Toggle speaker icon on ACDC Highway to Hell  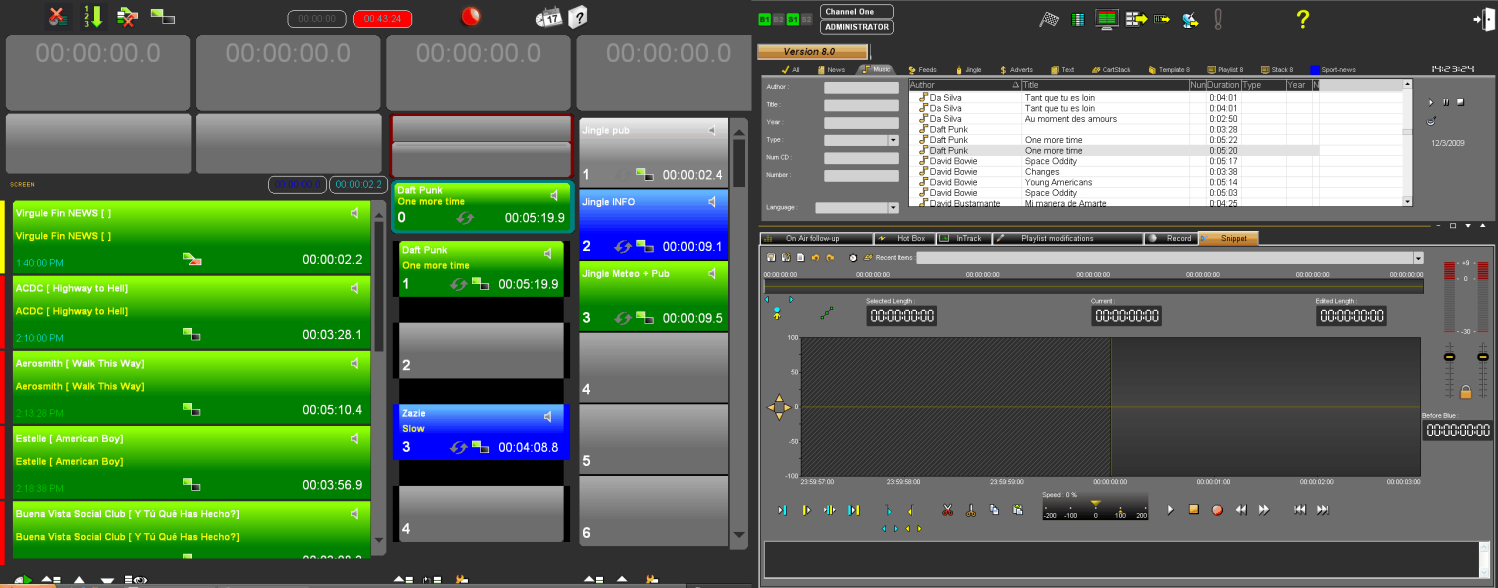(x=354, y=288)
